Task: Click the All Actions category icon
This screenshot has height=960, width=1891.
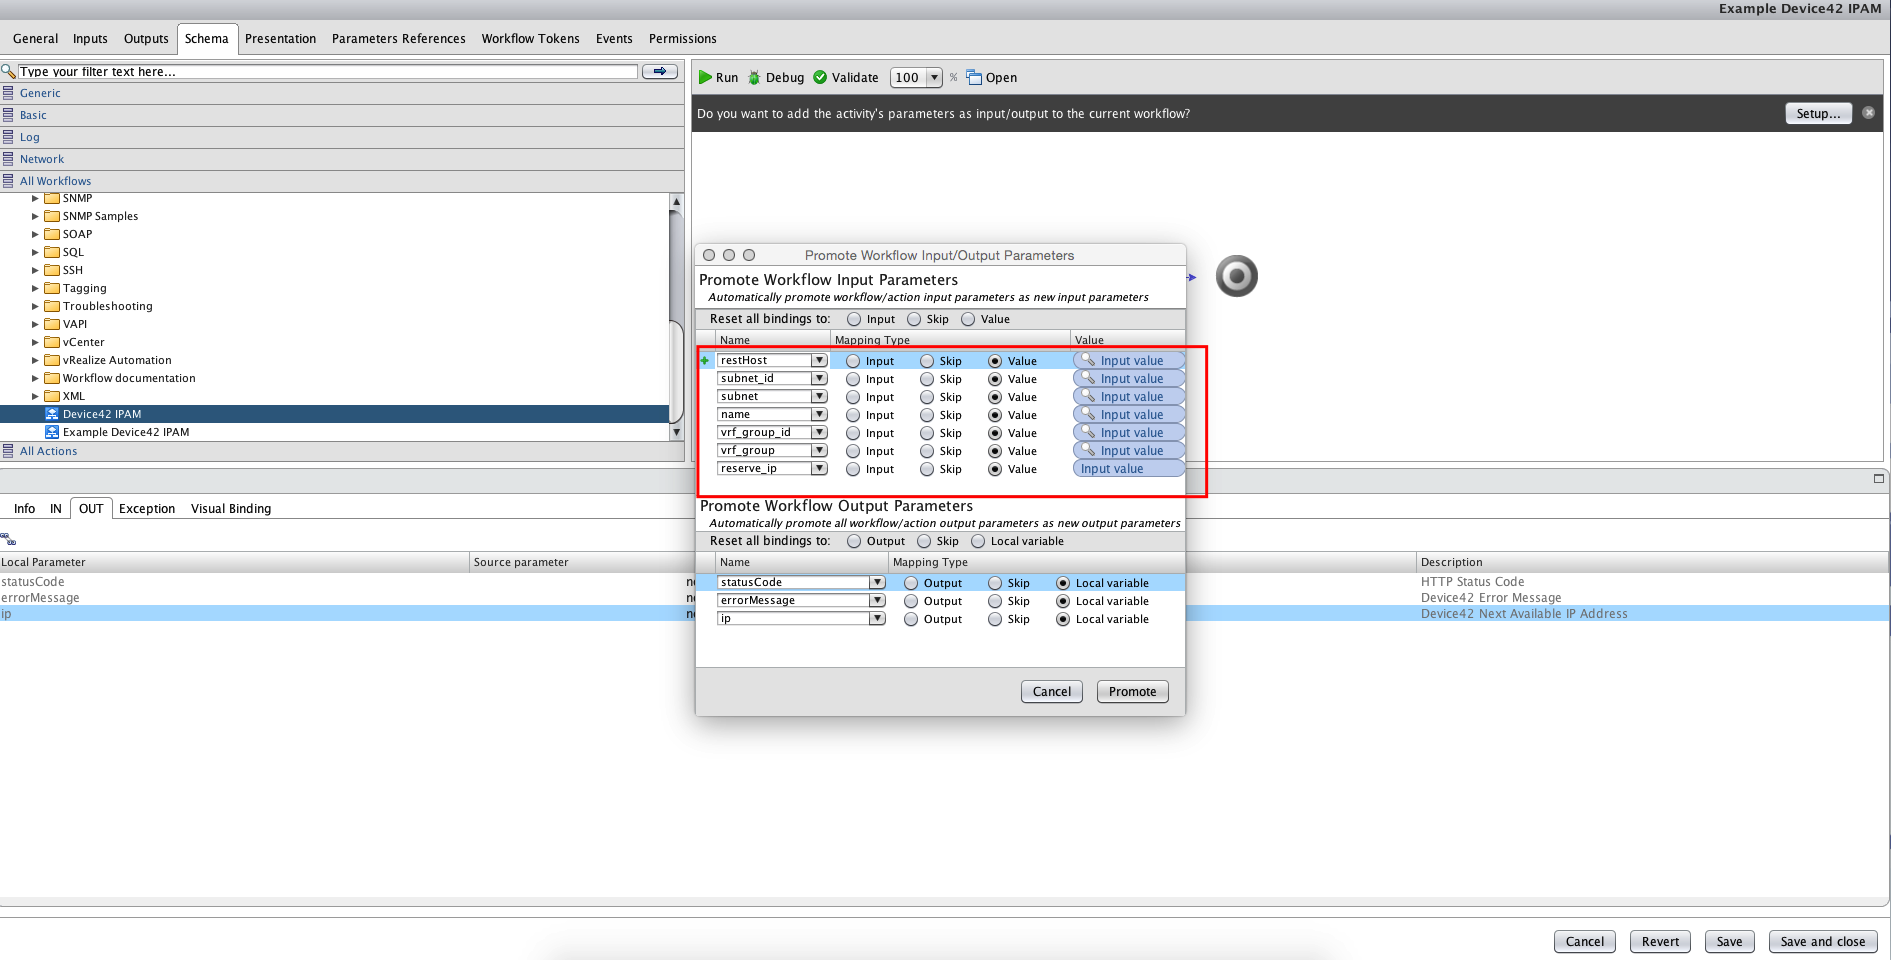Action: (x=8, y=451)
